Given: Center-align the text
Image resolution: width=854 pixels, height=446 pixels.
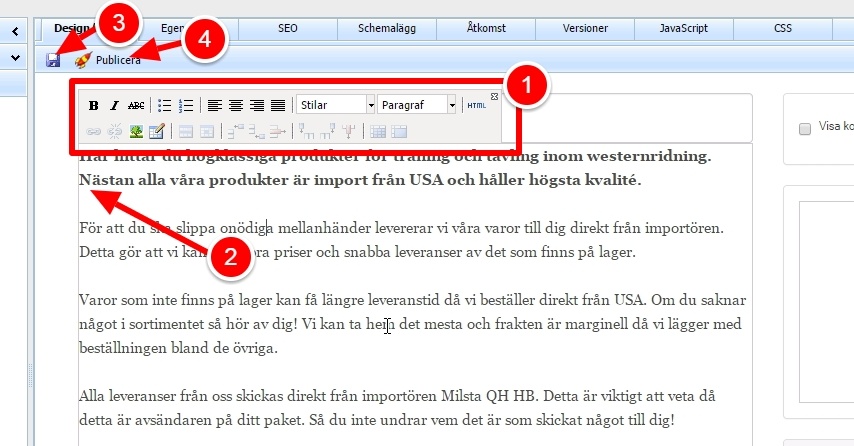Looking at the screenshot, I should (x=236, y=105).
